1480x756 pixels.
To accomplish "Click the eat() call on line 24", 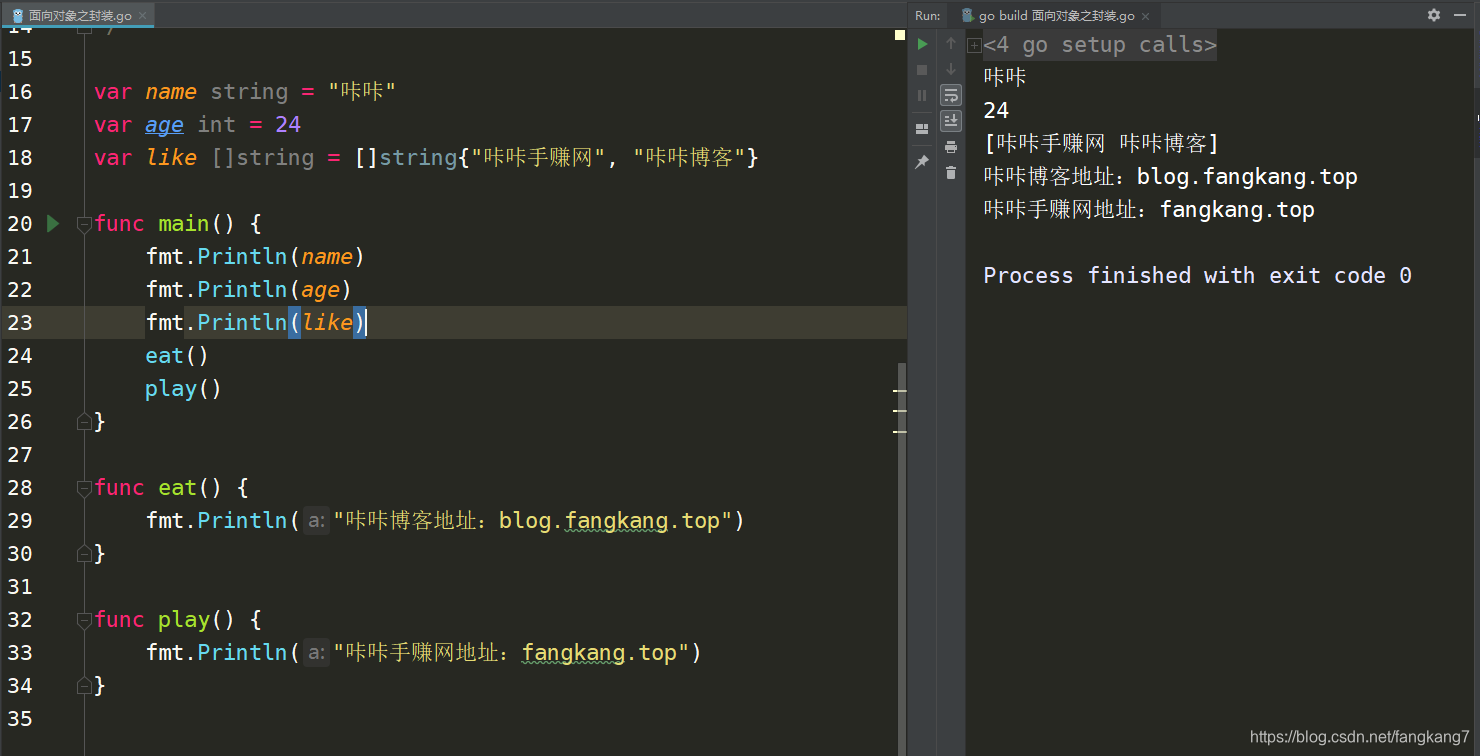I will (177, 356).
